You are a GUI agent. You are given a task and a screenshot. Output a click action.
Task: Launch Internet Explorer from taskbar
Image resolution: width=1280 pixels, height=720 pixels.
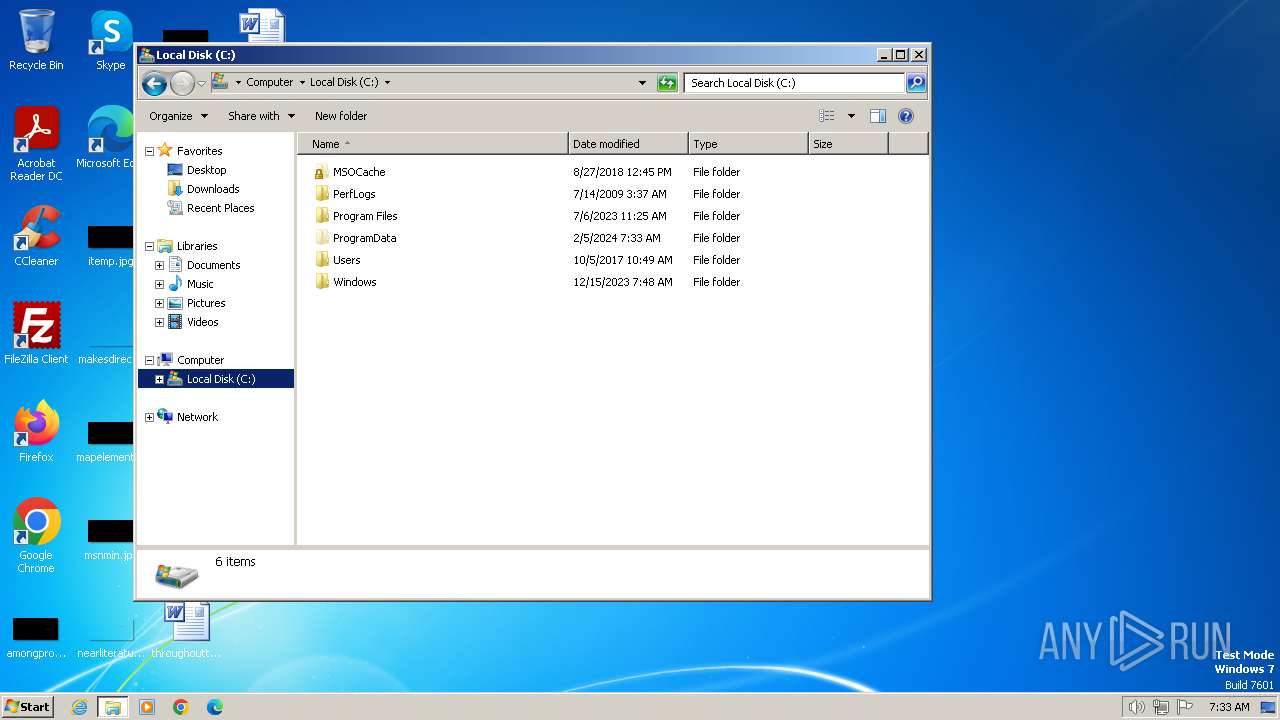coord(80,707)
